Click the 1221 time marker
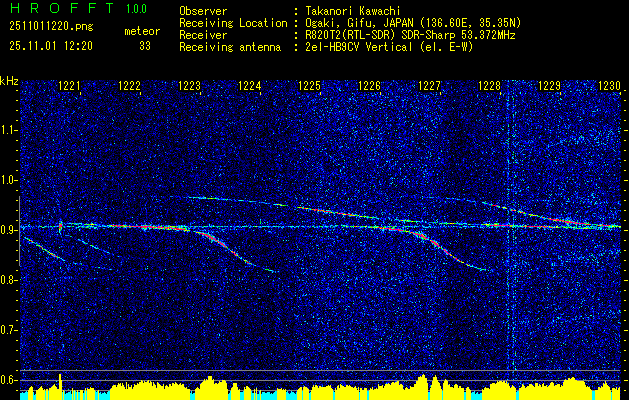 click(69, 85)
